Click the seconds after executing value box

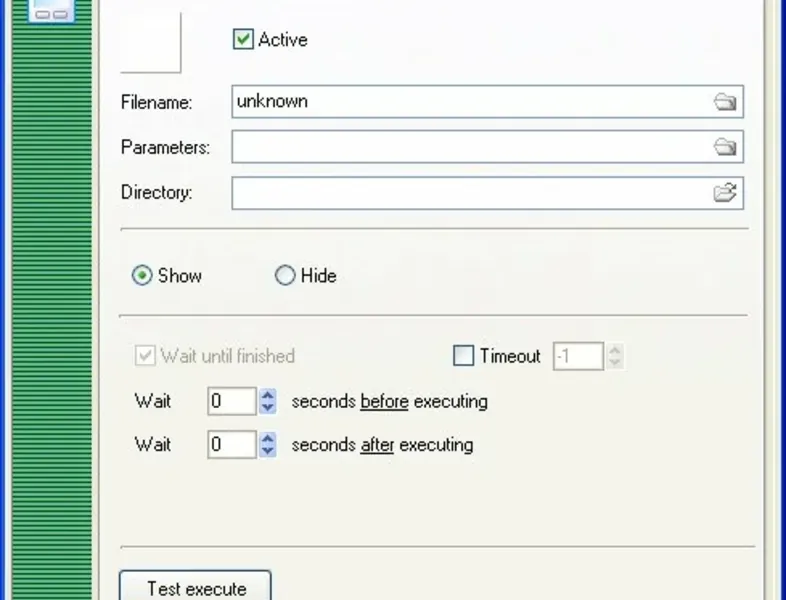(232, 445)
